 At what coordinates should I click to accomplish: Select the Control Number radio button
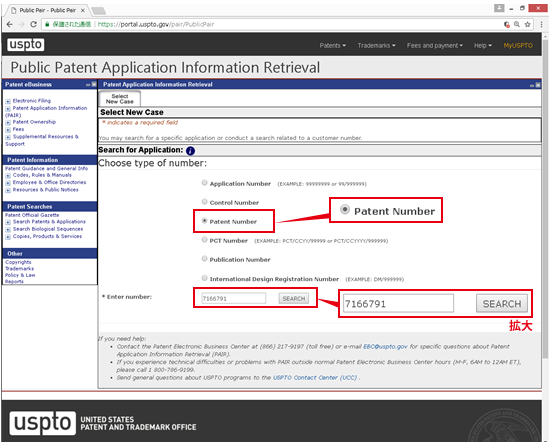204,202
